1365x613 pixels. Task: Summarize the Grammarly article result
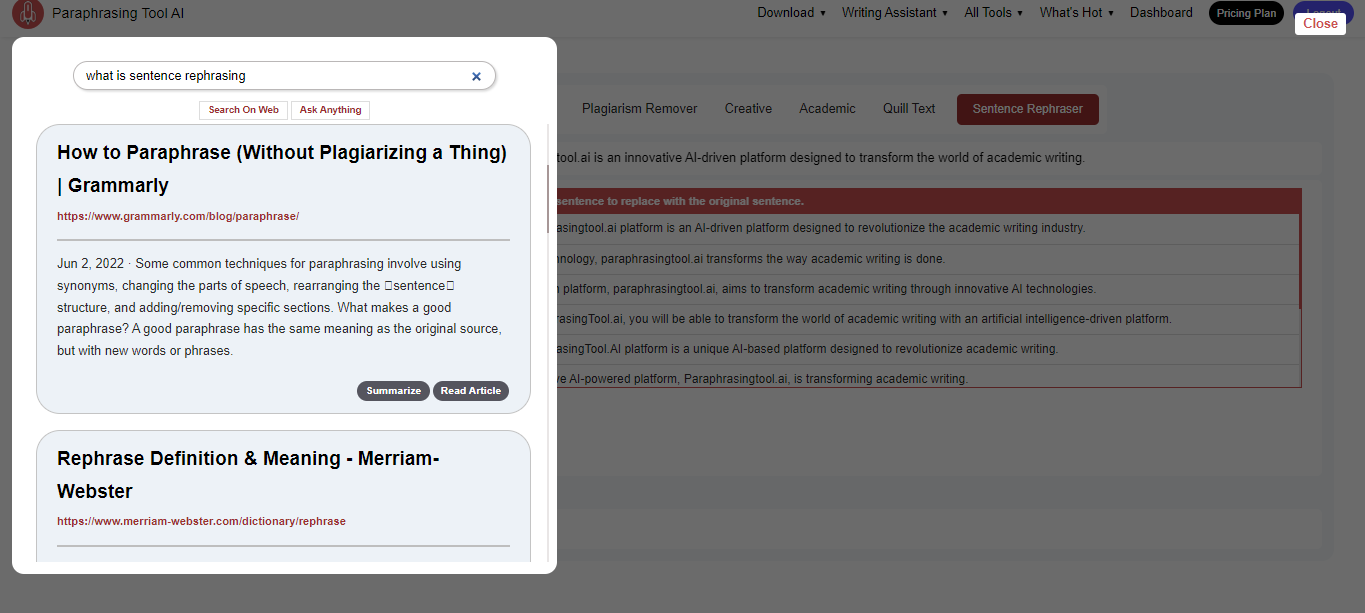(x=393, y=391)
